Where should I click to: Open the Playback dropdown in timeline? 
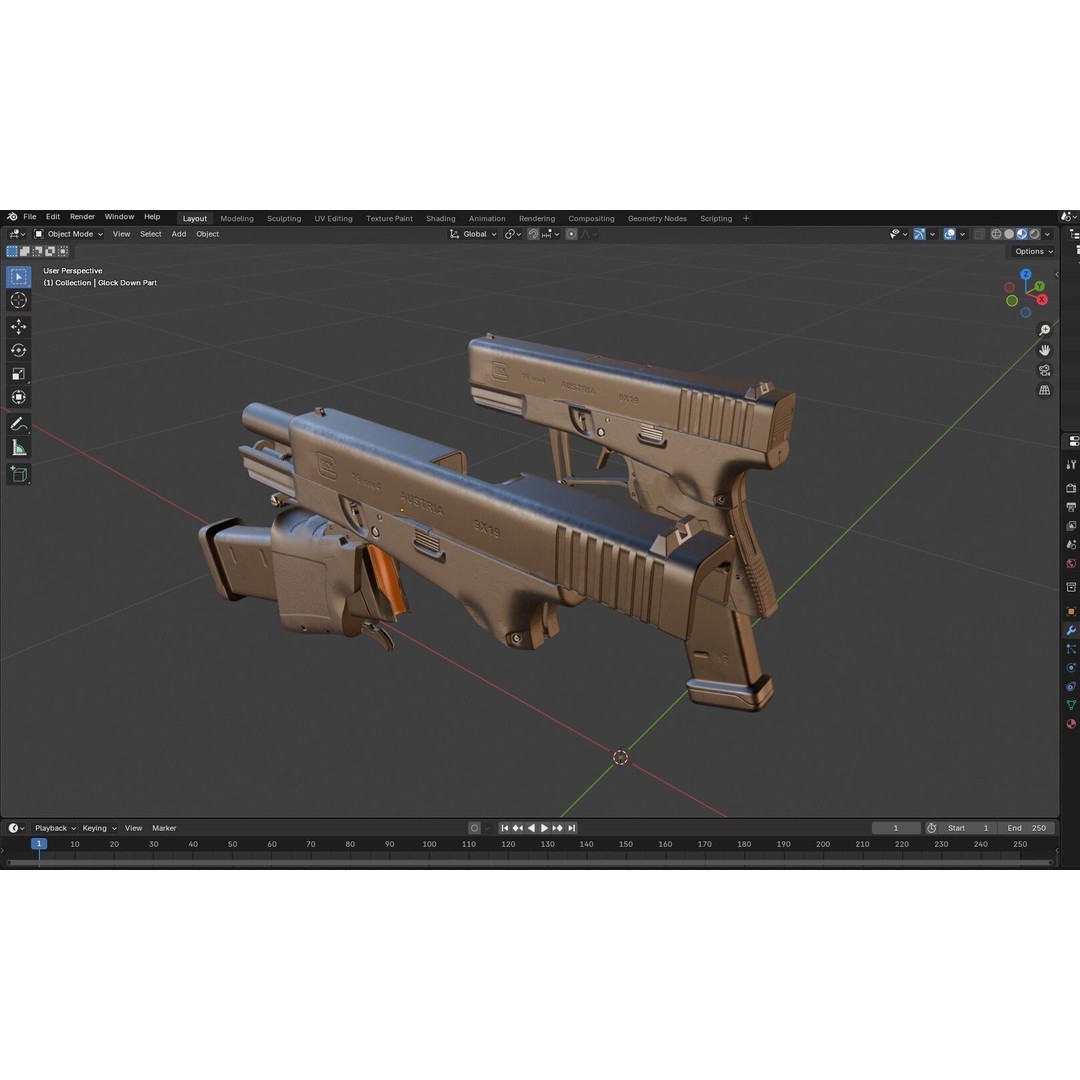[x=55, y=828]
